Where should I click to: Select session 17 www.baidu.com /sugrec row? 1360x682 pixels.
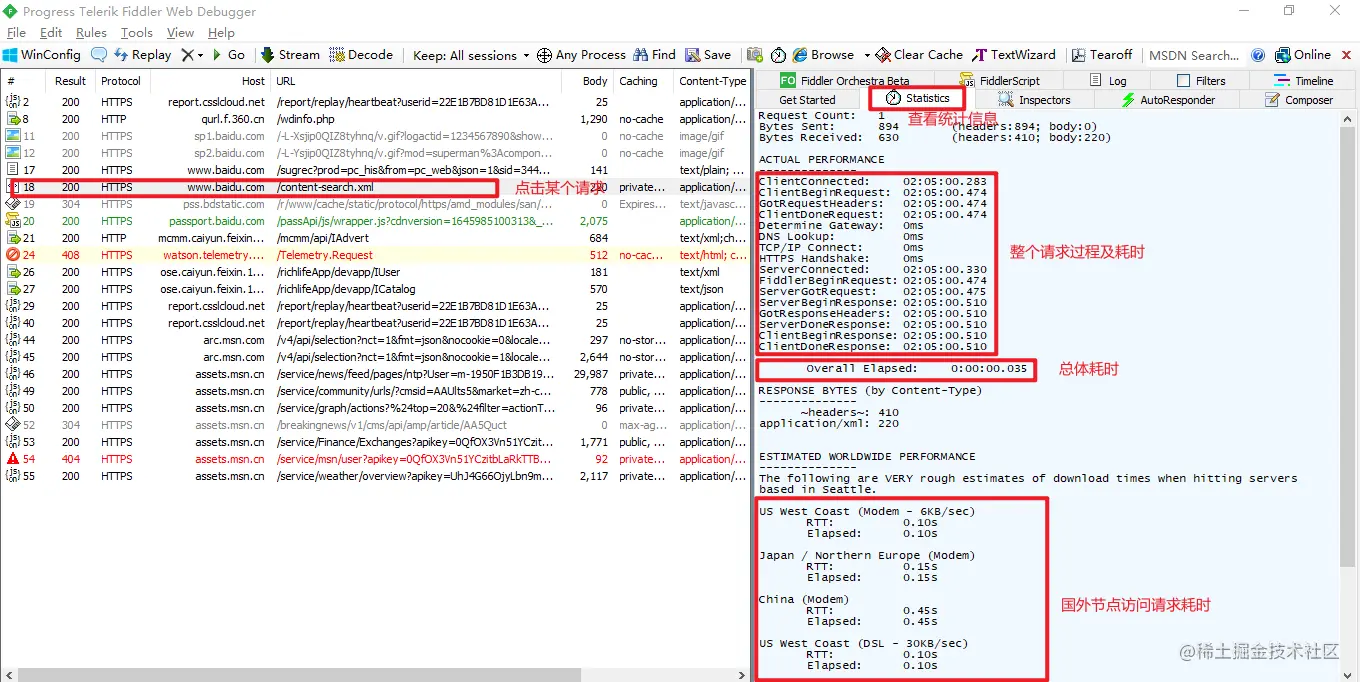coord(375,170)
